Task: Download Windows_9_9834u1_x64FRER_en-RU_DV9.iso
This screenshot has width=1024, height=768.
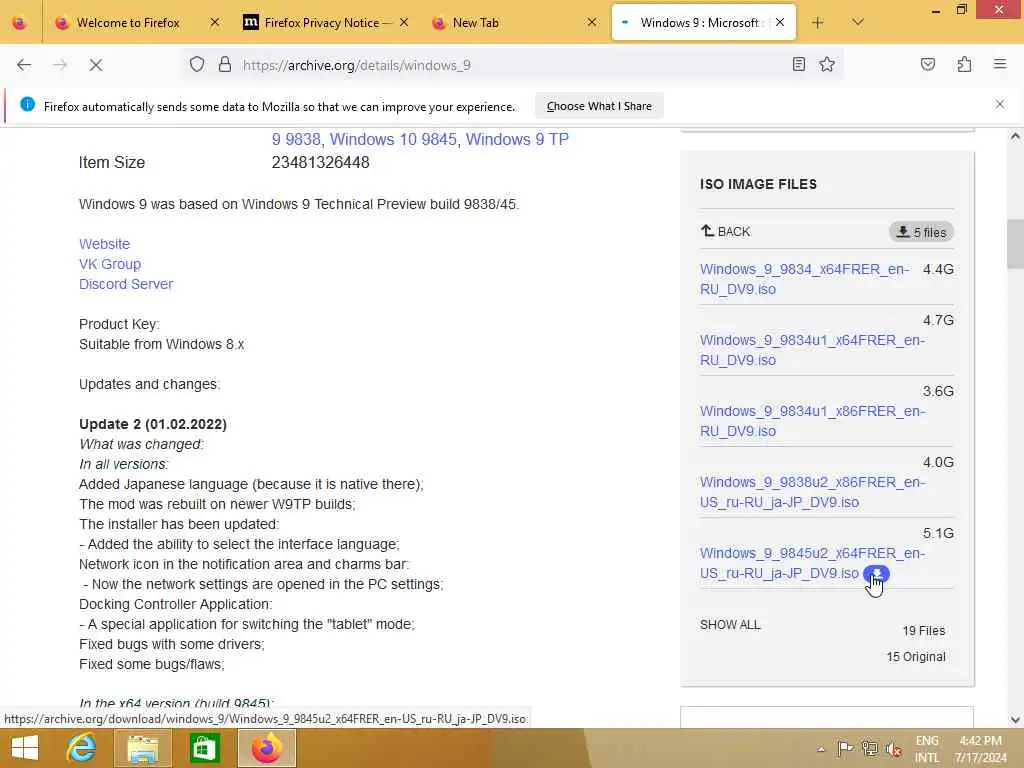Action: click(x=812, y=350)
